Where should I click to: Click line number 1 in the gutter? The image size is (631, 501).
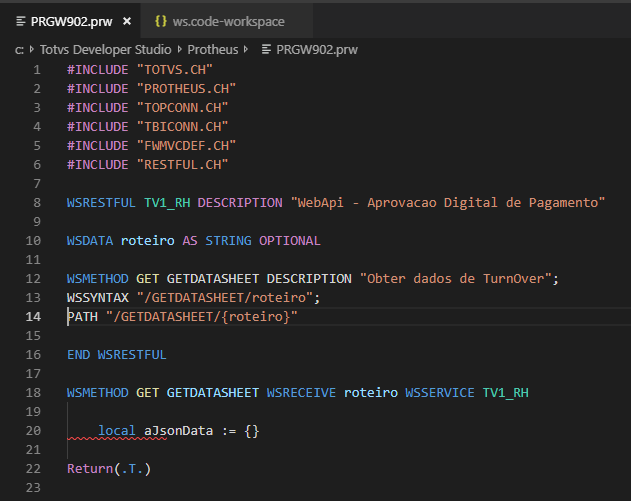pyautogui.click(x=37, y=70)
